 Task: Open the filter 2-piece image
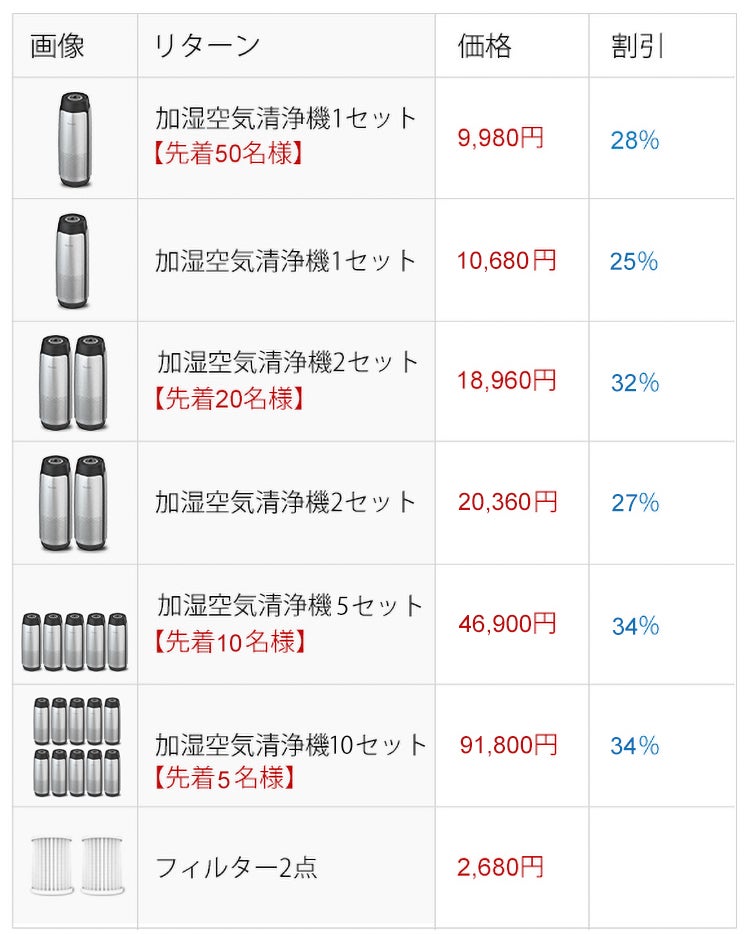74,866
